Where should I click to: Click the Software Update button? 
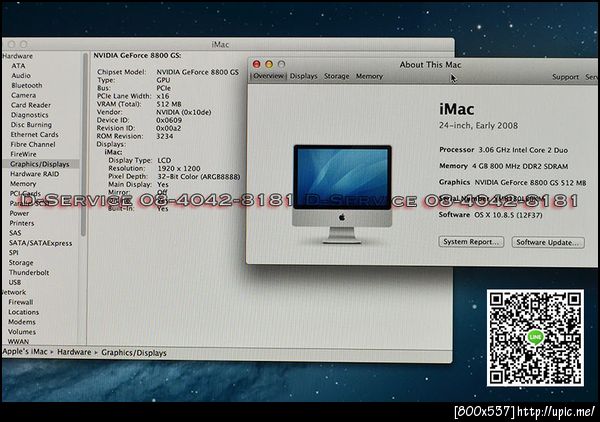[x=548, y=243]
